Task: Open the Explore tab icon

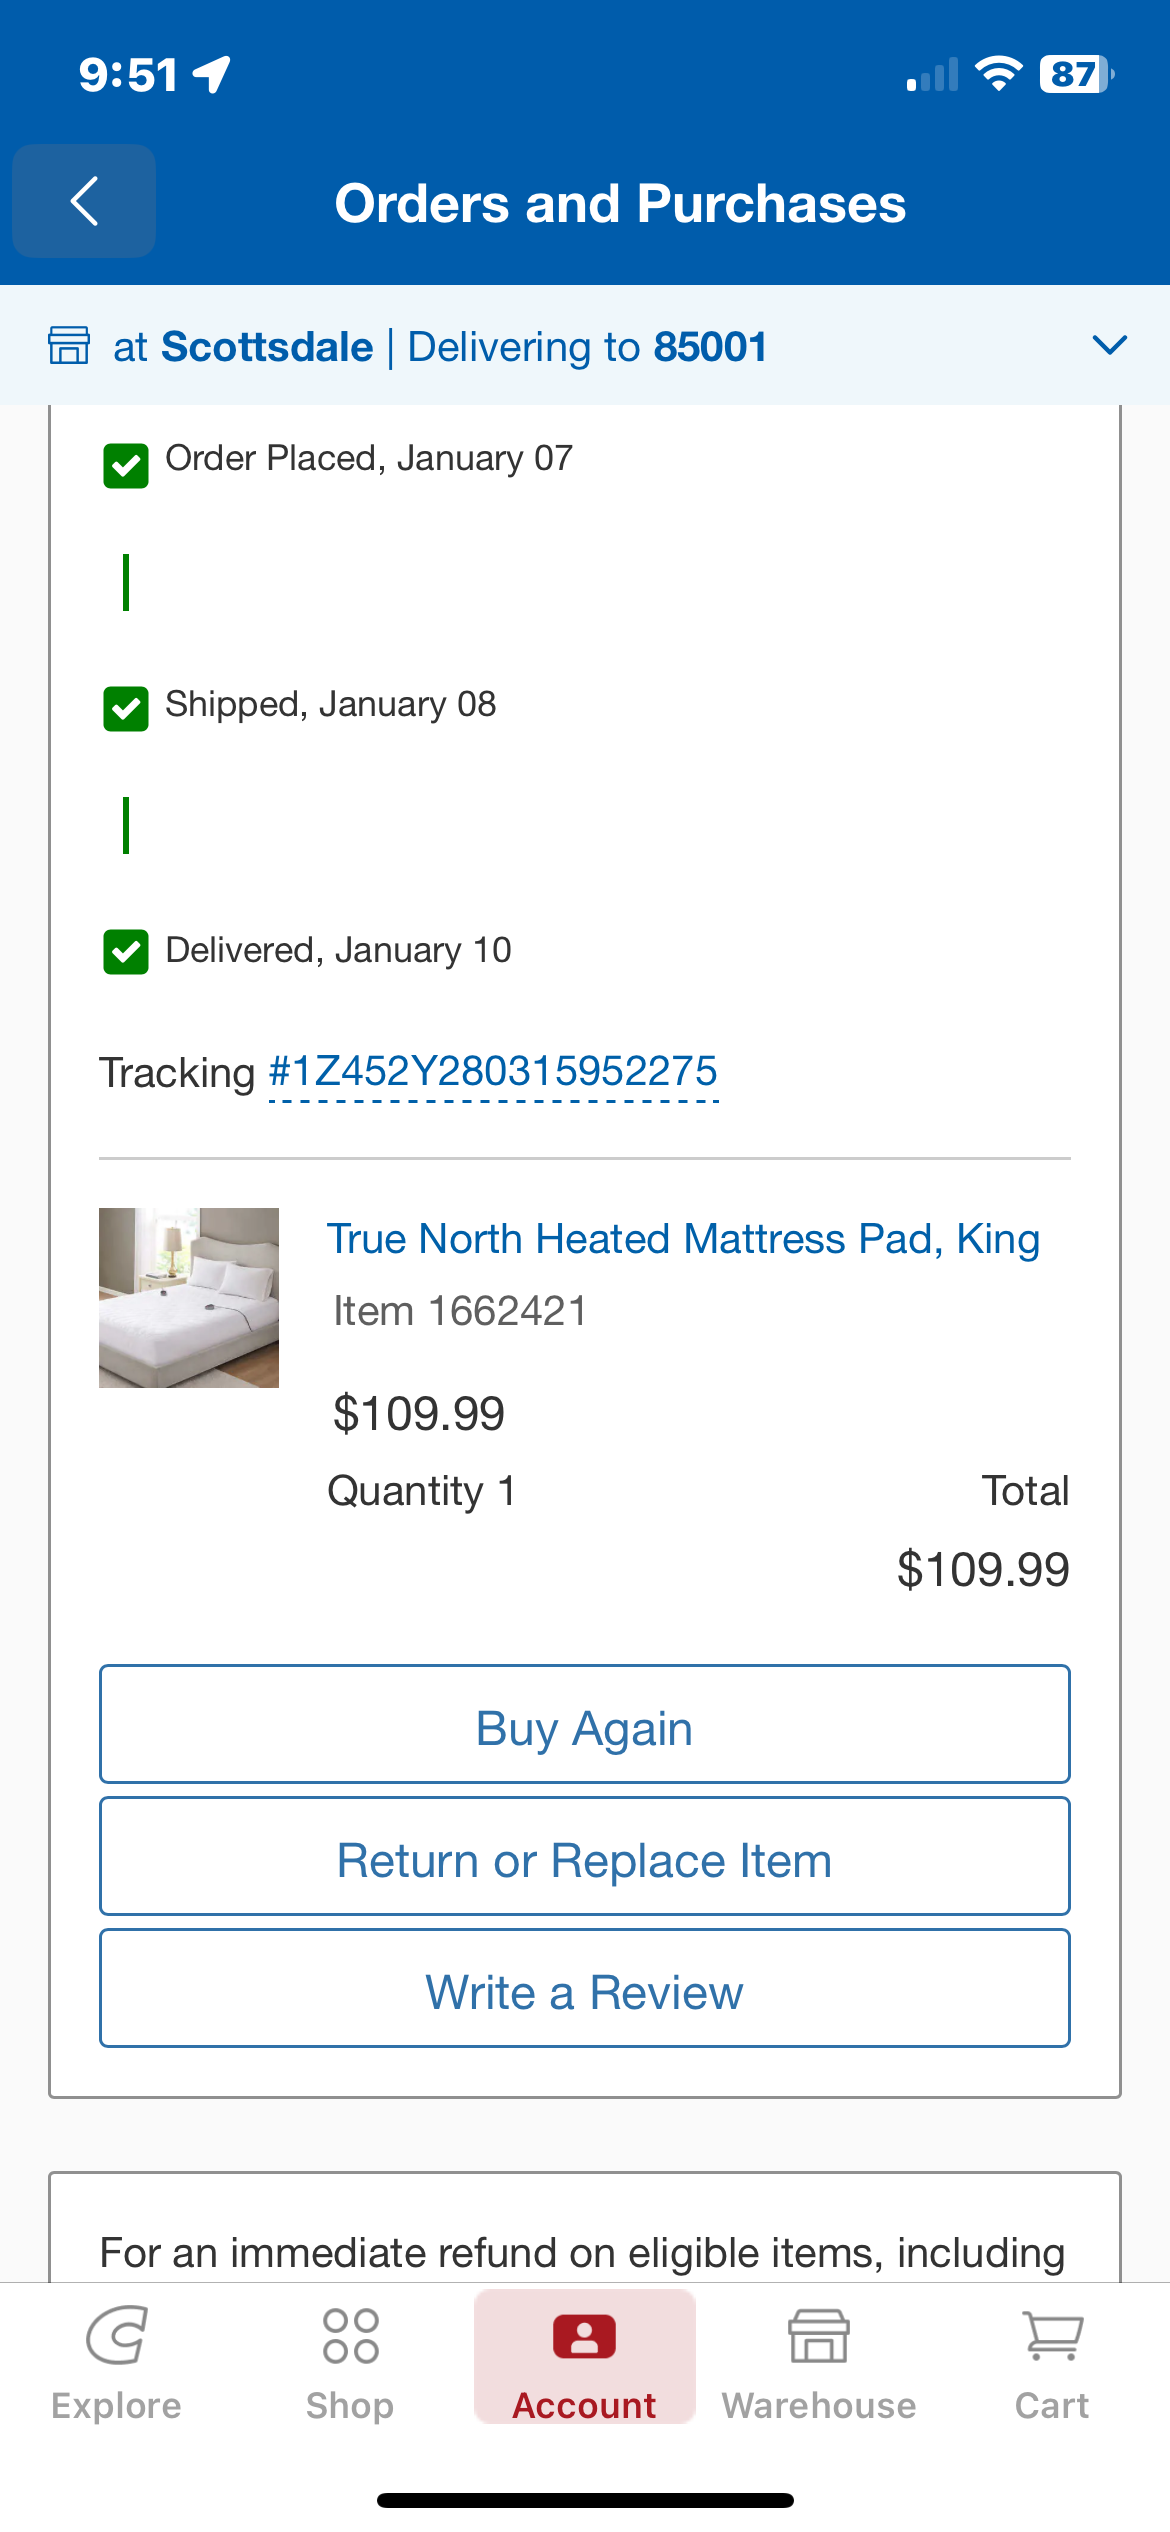Action: [116, 2336]
